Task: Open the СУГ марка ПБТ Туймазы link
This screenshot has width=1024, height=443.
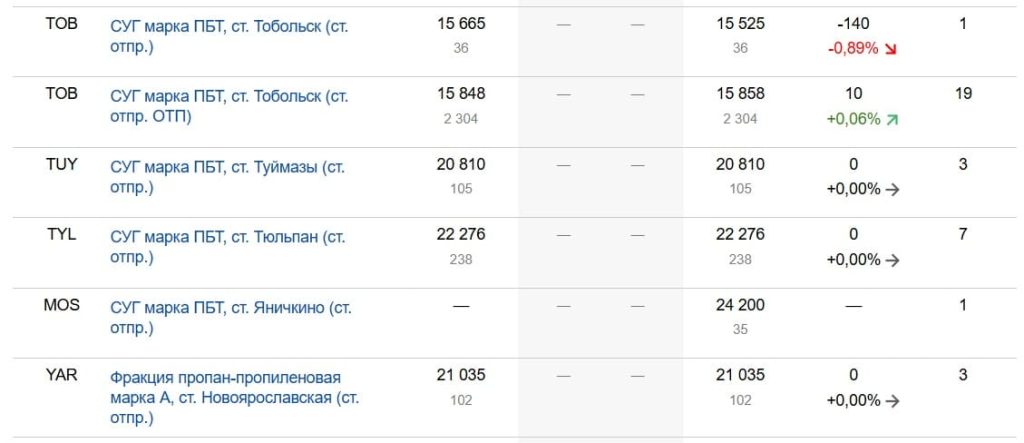Action: pyautogui.click(x=227, y=177)
